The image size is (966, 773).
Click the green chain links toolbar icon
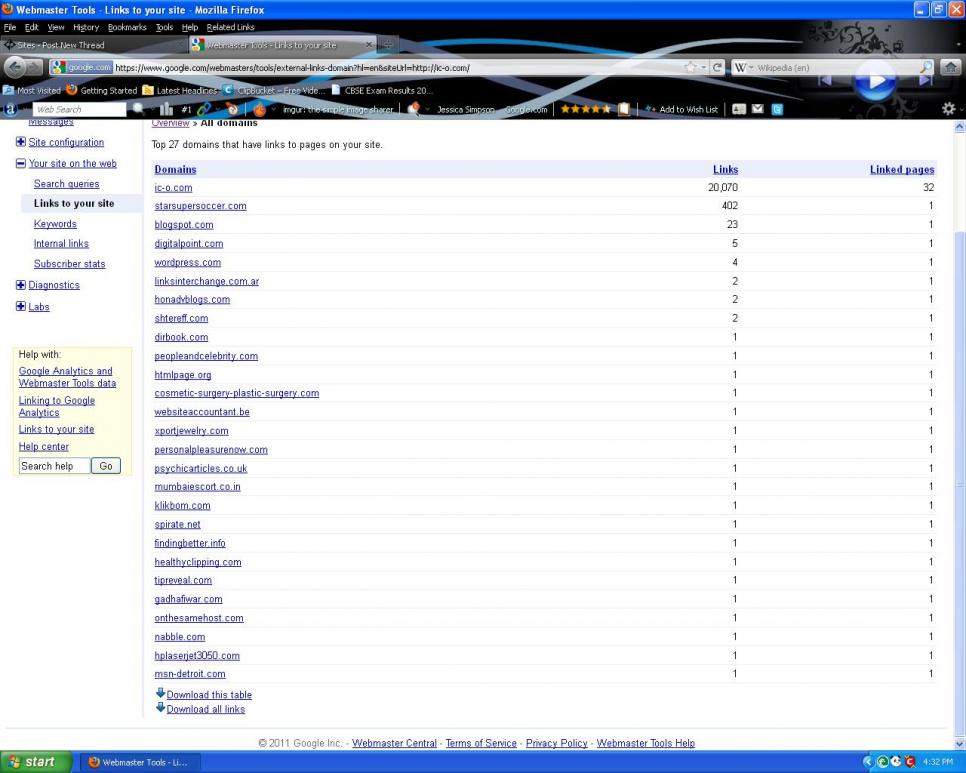click(204, 109)
